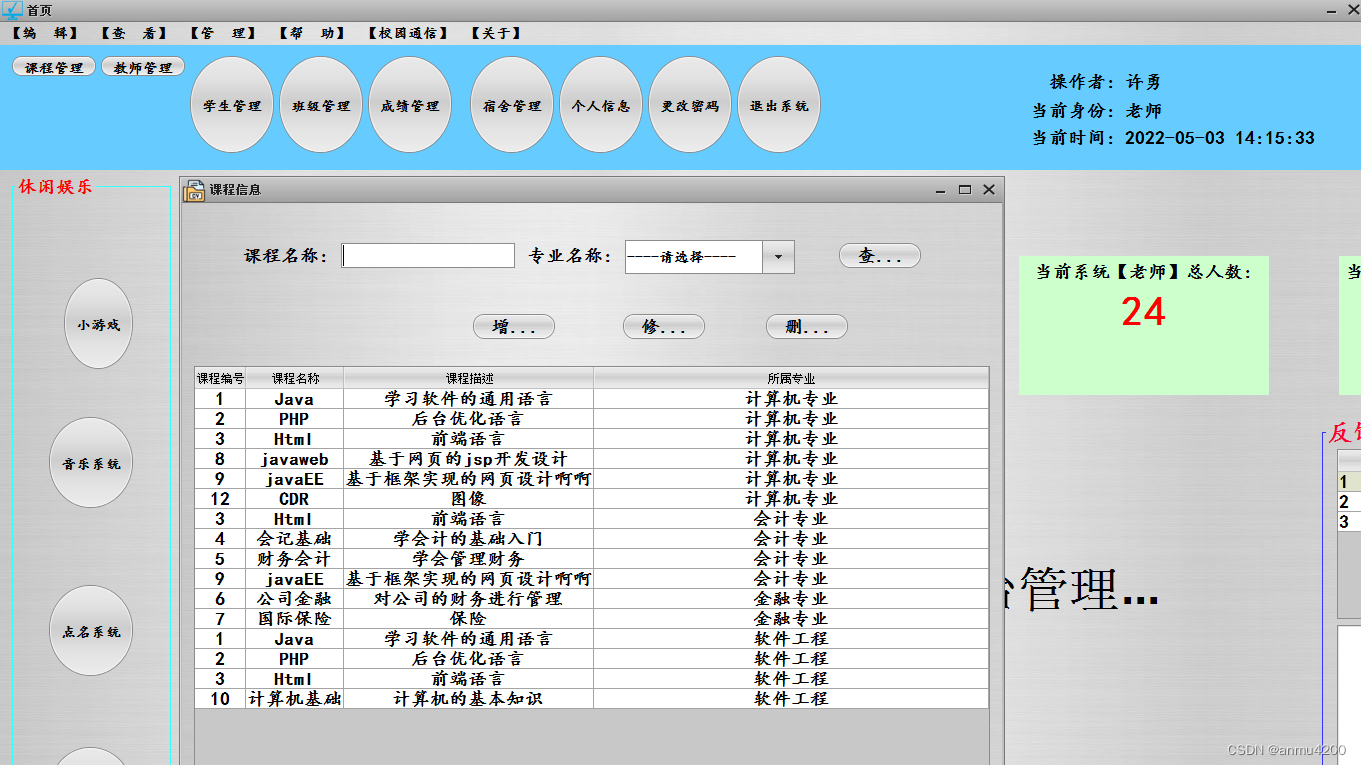Select the 财务会计 course cell
This screenshot has height=765, width=1361.
pyautogui.click(x=294, y=559)
